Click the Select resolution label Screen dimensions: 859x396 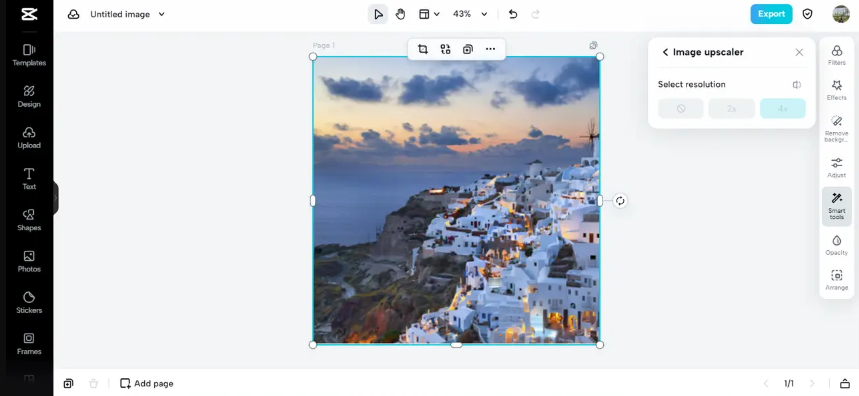click(691, 84)
